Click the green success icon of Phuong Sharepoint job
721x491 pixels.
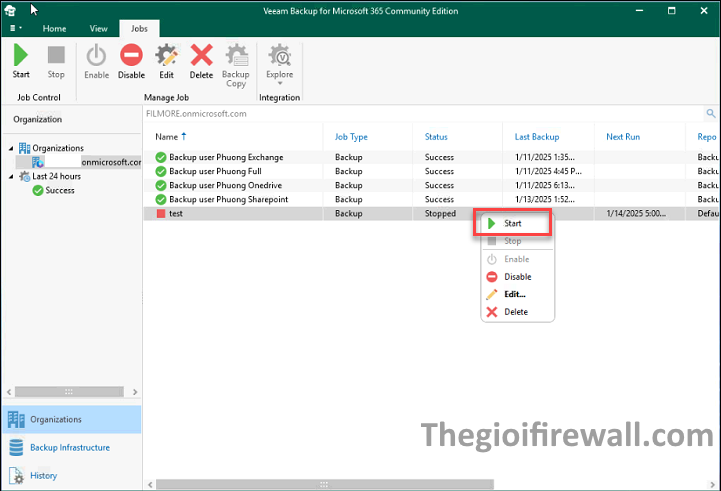click(x=160, y=200)
